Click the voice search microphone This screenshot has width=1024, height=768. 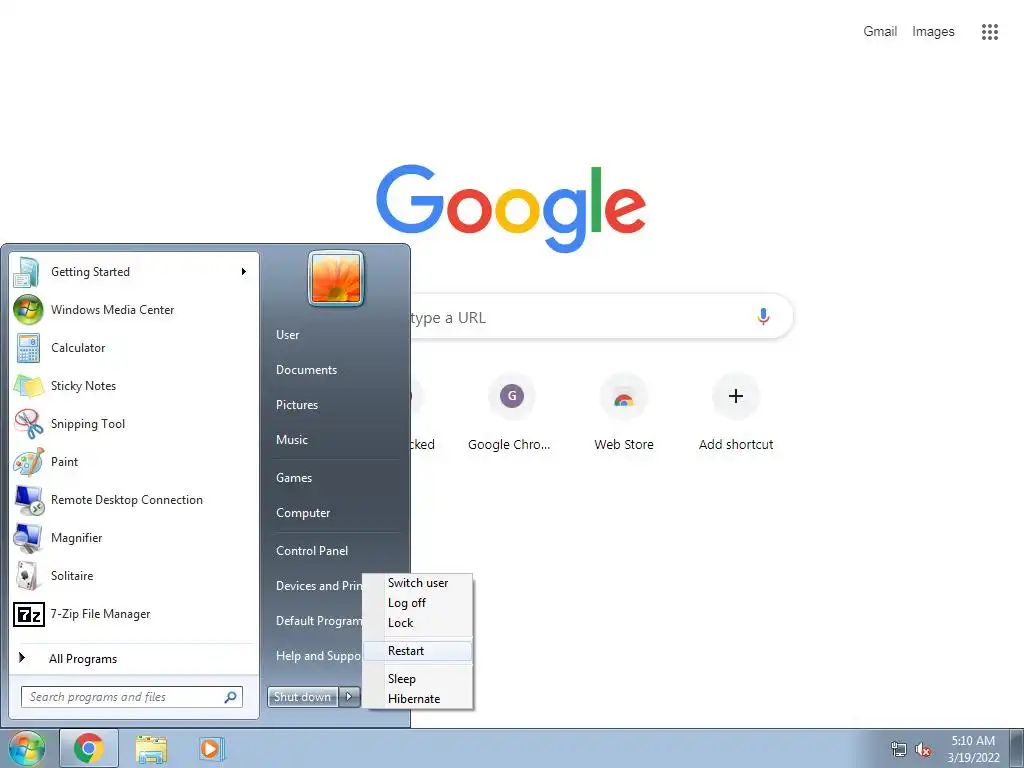tap(763, 317)
